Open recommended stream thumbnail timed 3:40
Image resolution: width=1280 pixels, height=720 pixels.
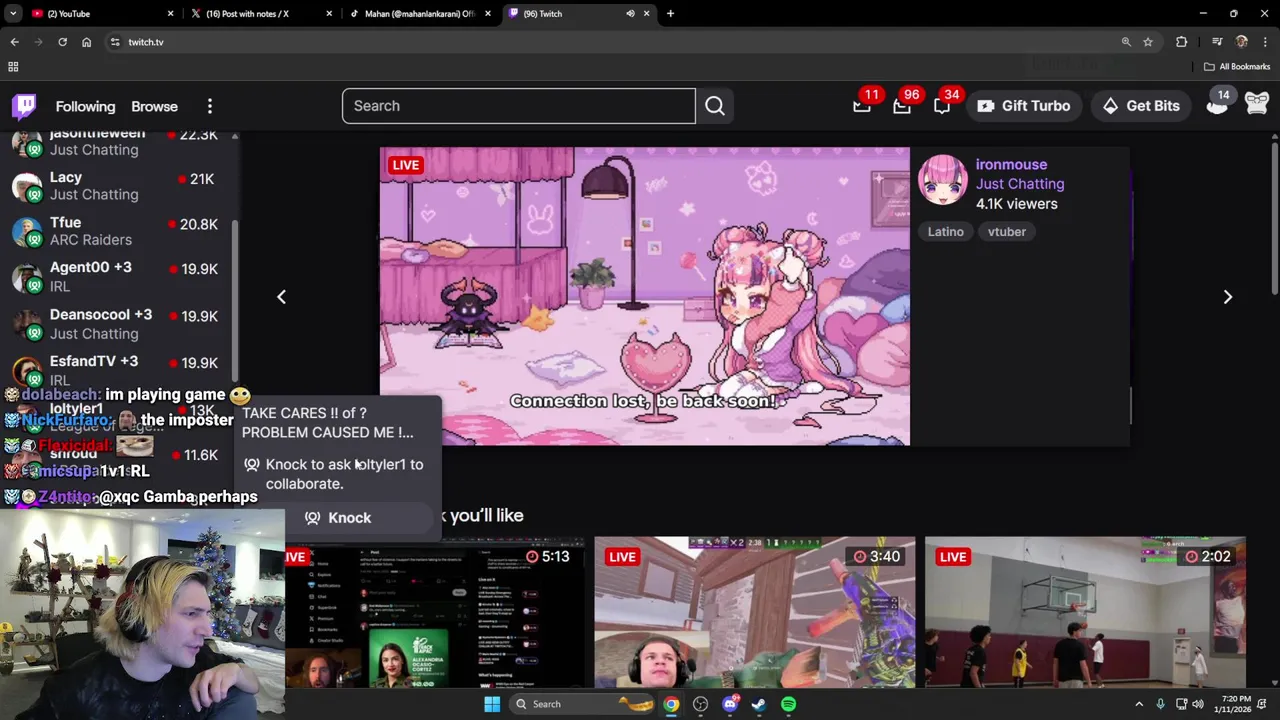pos(755,612)
